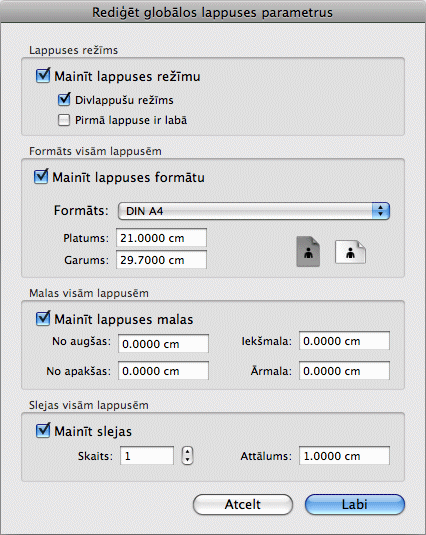Image resolution: width=426 pixels, height=535 pixels.
Task: Select the portrait page orientation icon
Action: (x=308, y=251)
